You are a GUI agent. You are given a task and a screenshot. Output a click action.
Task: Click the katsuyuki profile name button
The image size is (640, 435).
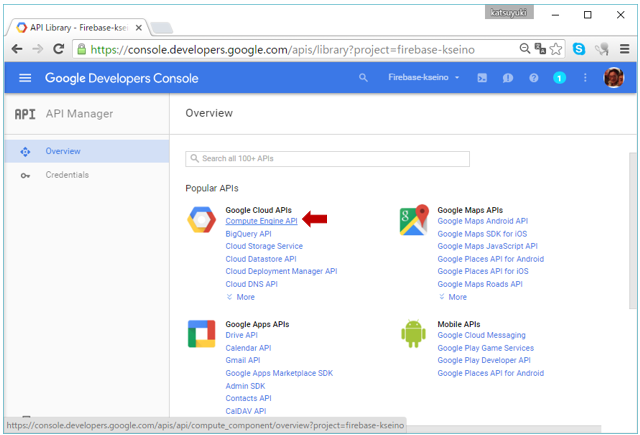click(x=509, y=13)
